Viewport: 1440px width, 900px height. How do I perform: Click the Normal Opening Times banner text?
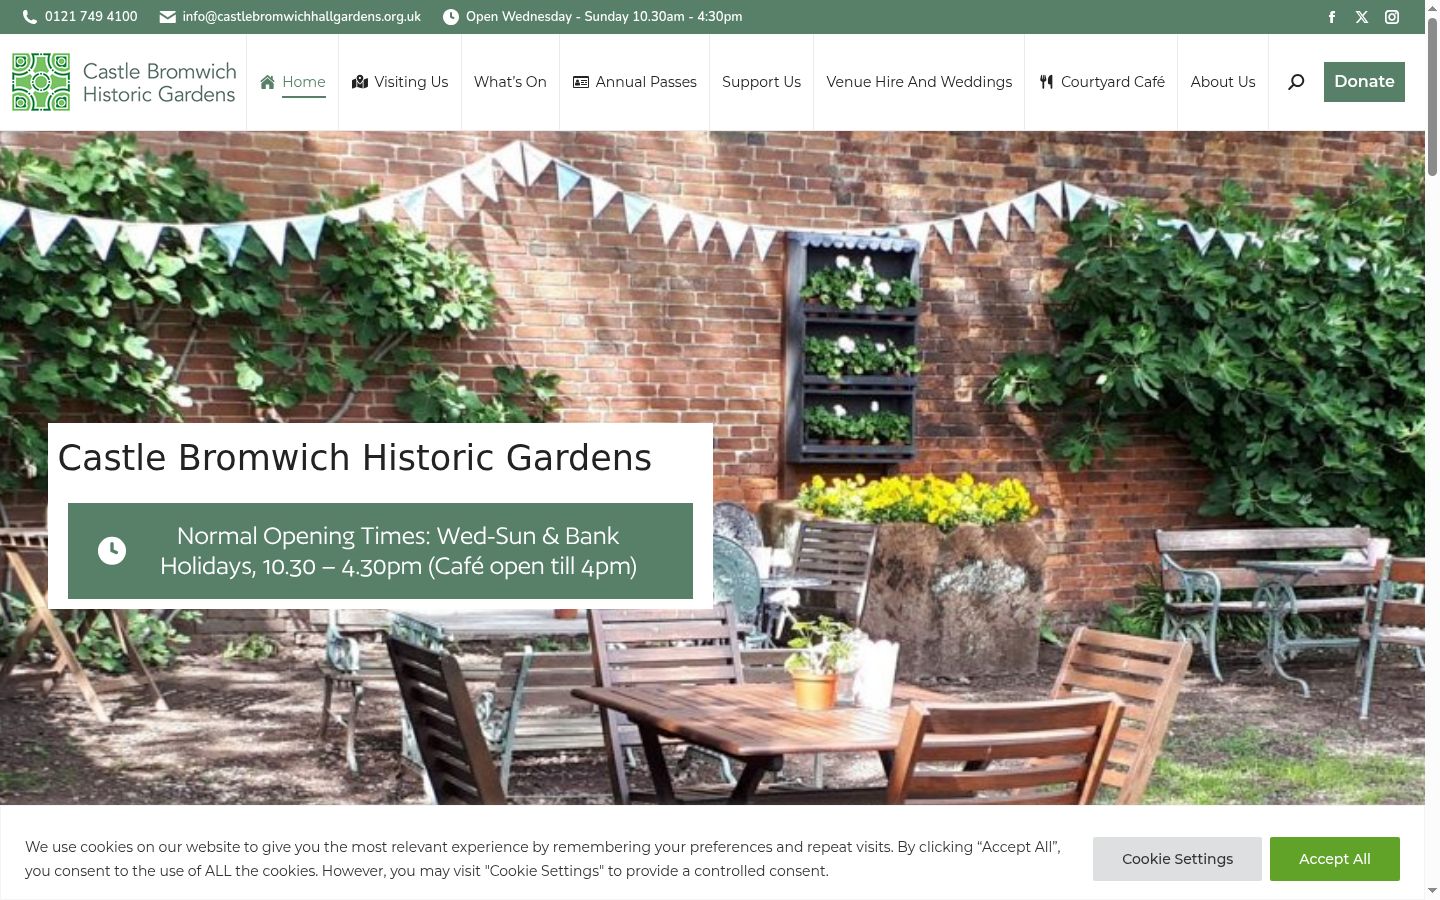398,551
